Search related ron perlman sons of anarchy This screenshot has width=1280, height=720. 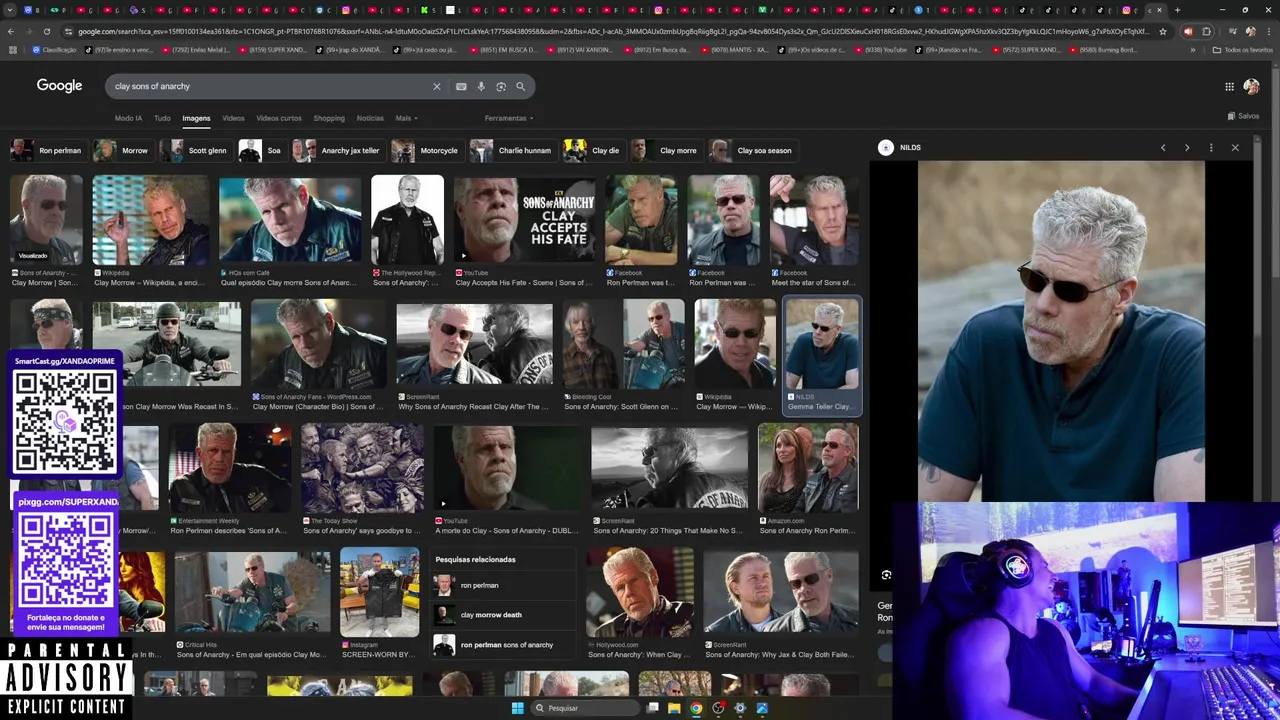tap(505, 645)
